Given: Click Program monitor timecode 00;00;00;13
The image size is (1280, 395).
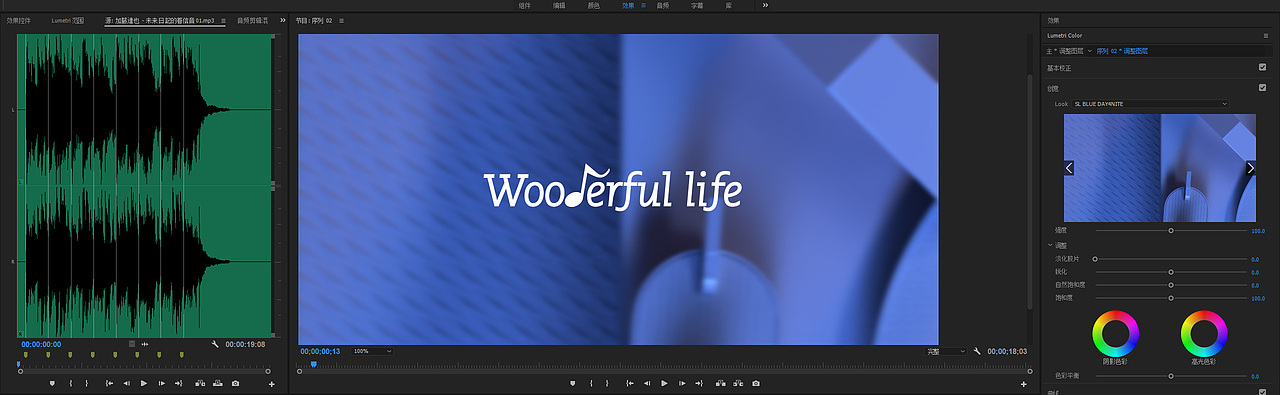Looking at the screenshot, I should (x=320, y=351).
